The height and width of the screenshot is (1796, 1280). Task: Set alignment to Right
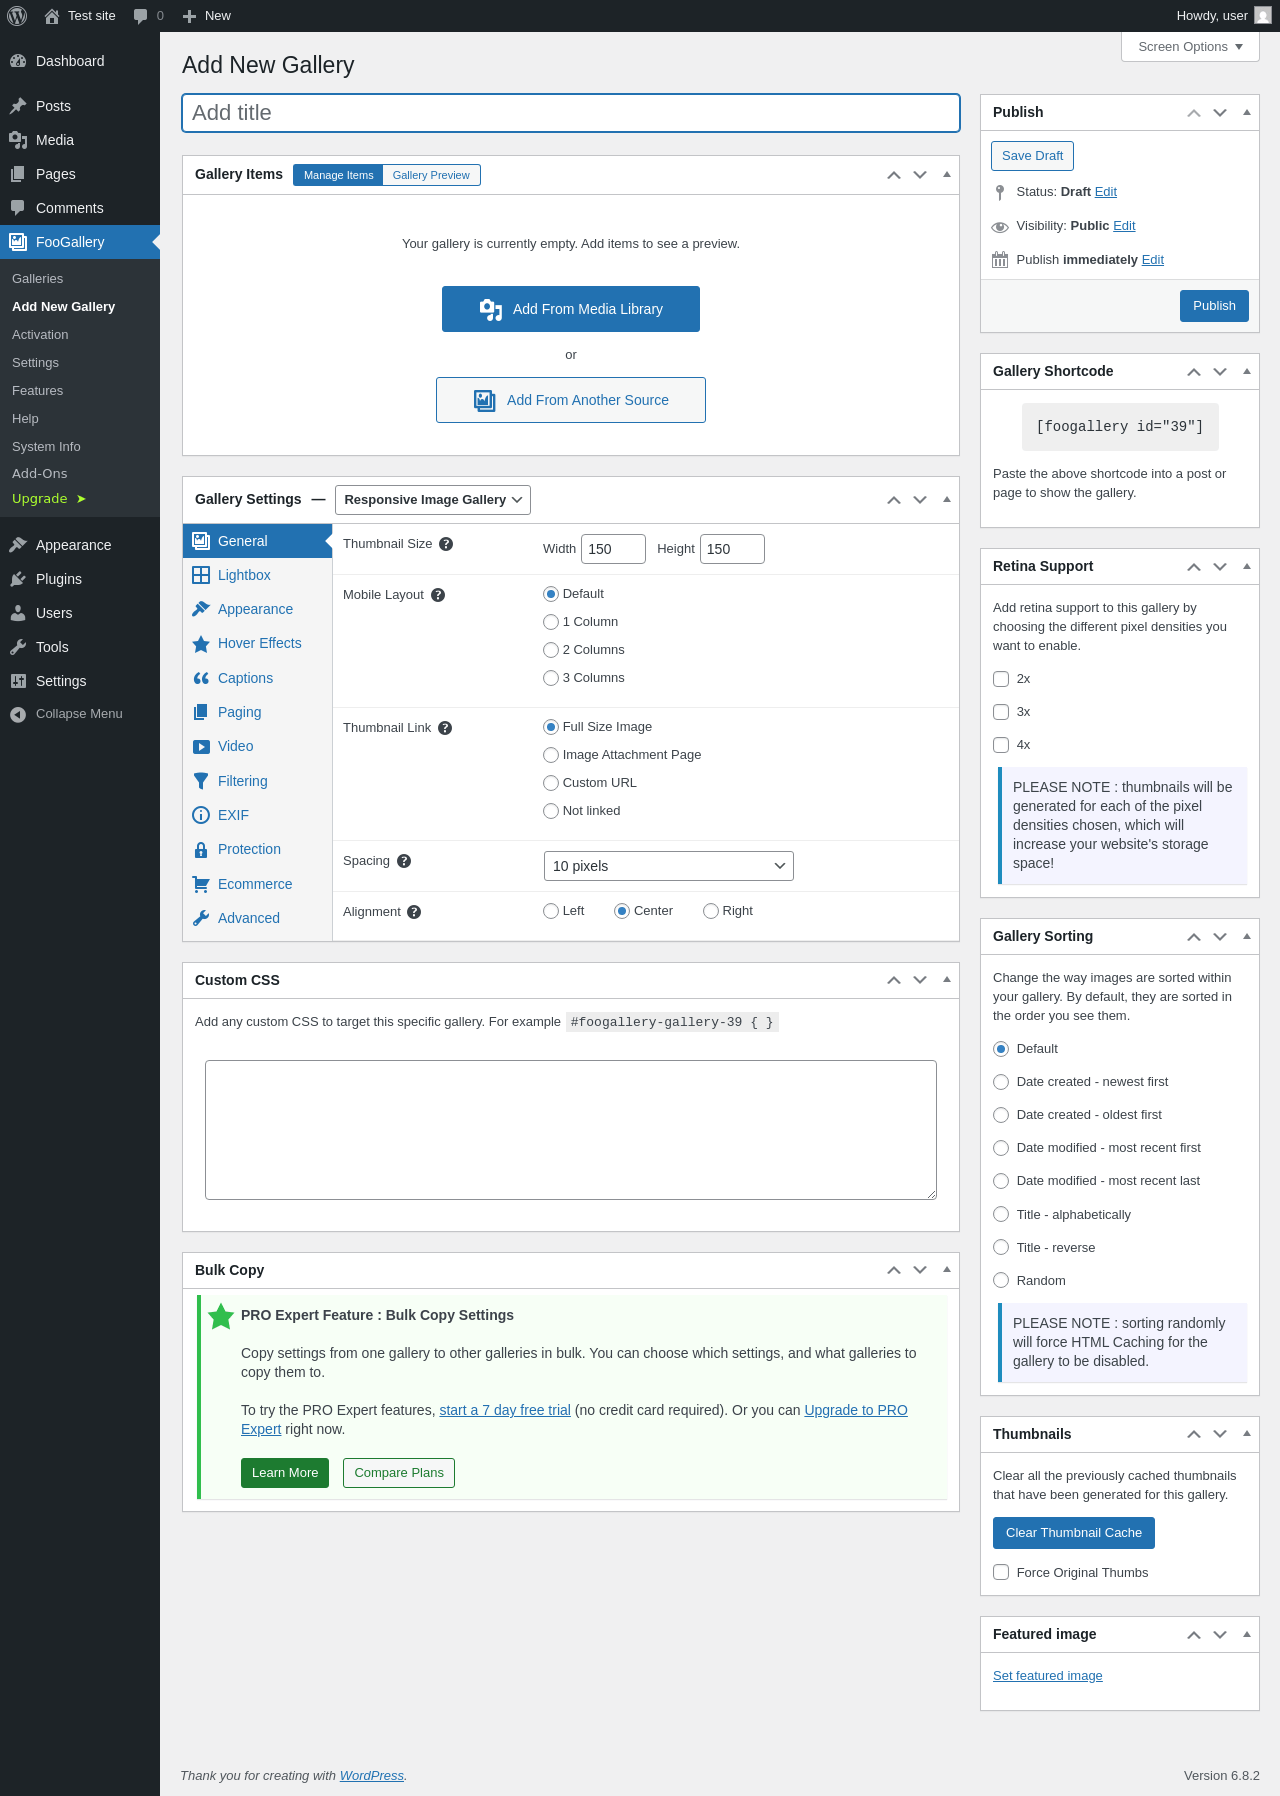(x=711, y=911)
